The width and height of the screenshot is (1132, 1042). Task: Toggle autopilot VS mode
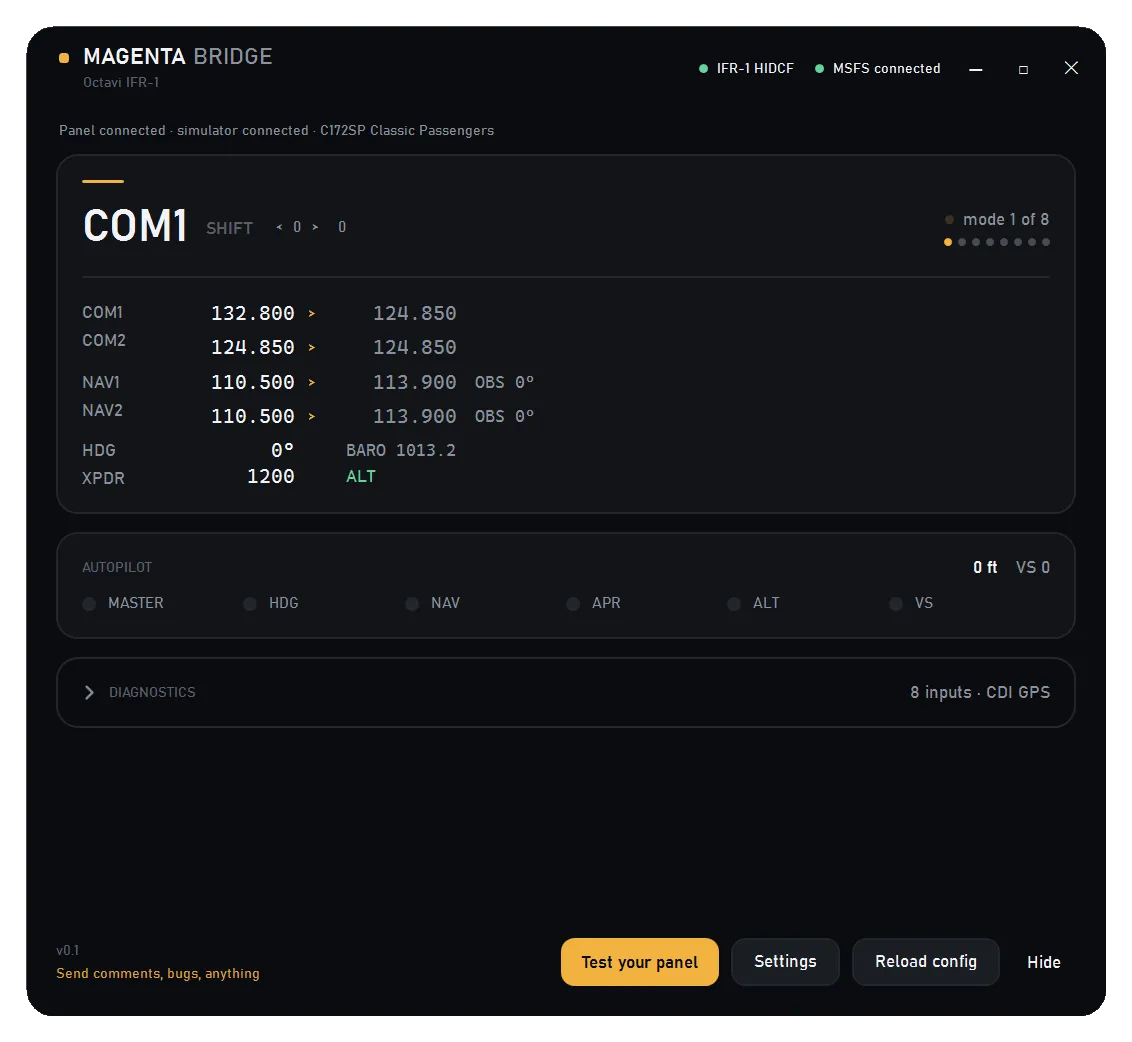point(896,604)
